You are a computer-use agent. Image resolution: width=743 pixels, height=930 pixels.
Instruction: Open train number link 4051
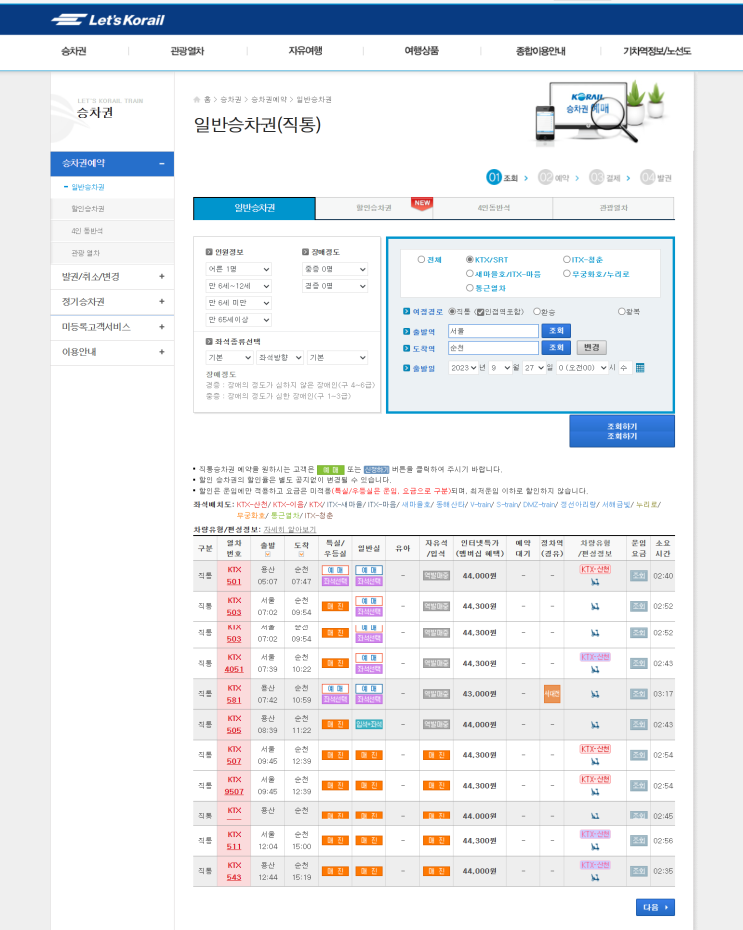click(234, 670)
